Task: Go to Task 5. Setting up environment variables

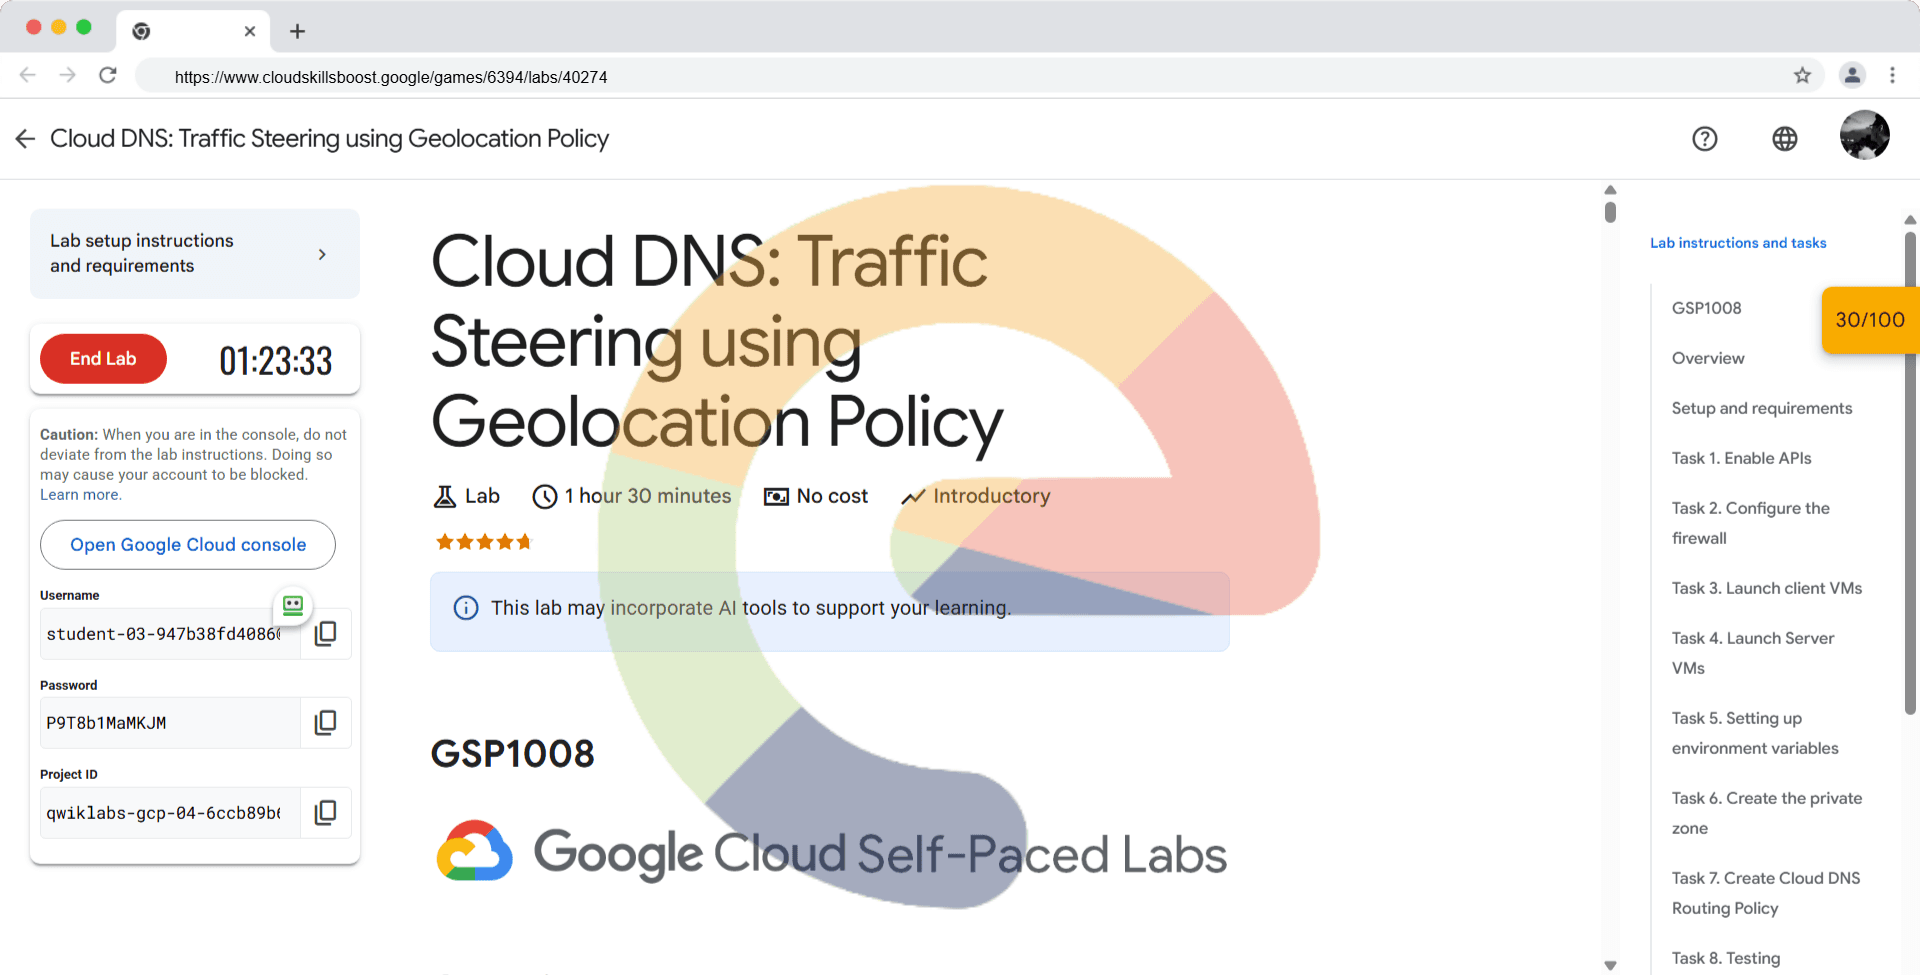Action: [x=1755, y=733]
